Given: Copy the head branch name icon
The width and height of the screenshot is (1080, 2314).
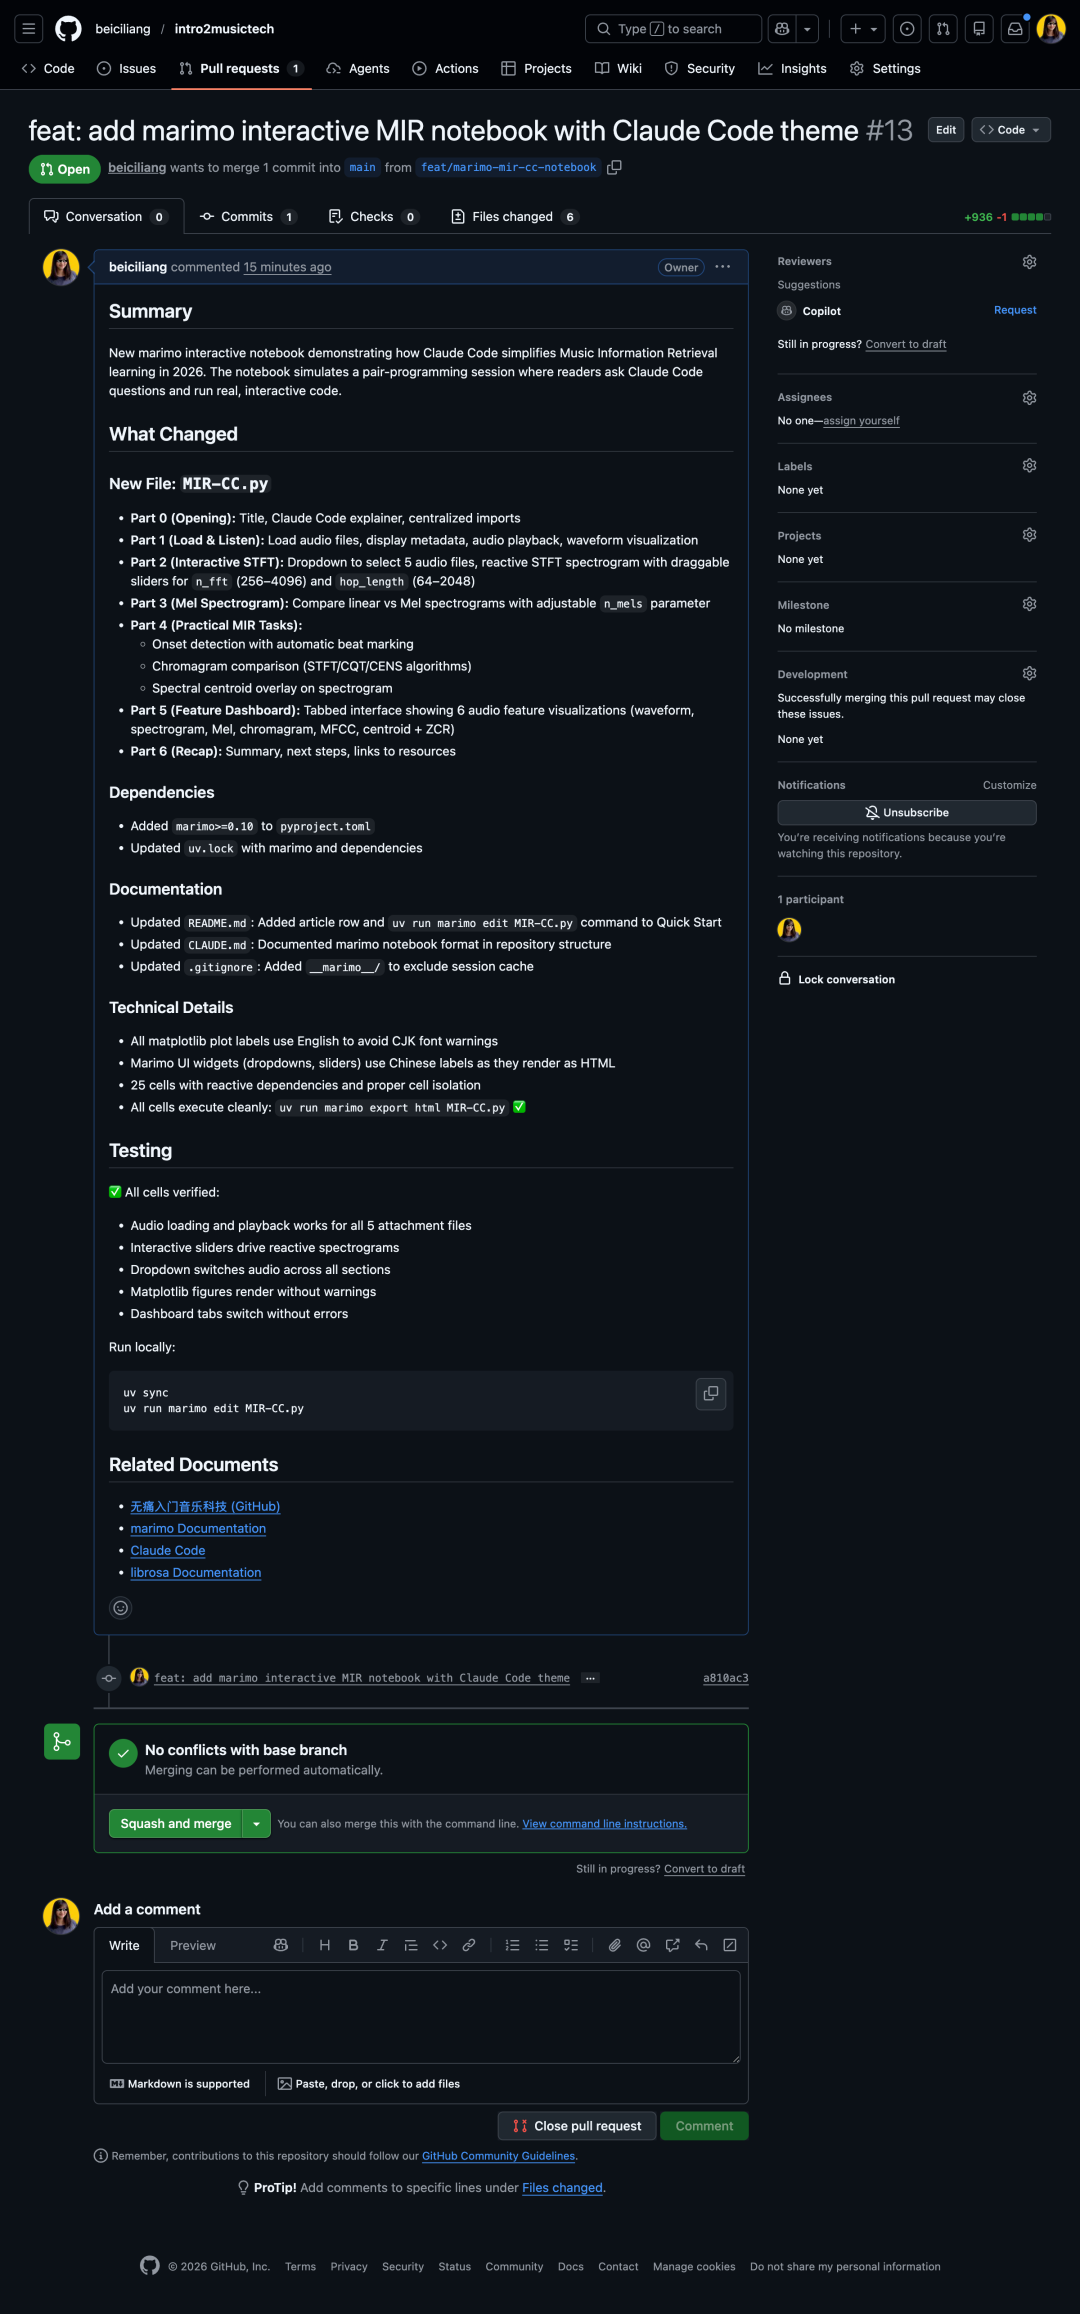Looking at the screenshot, I should point(615,167).
